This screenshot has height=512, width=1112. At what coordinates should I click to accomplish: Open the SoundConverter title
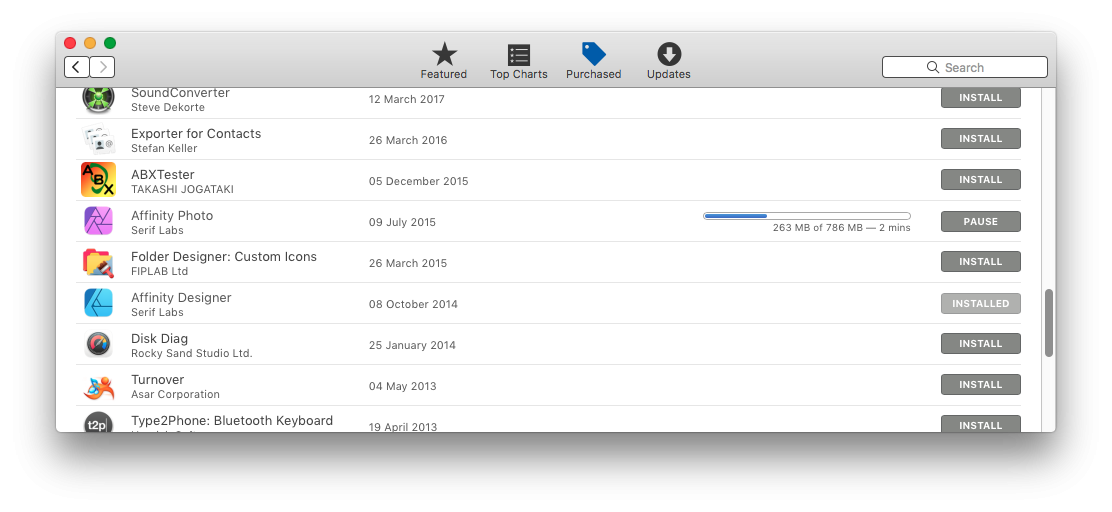click(x=180, y=93)
